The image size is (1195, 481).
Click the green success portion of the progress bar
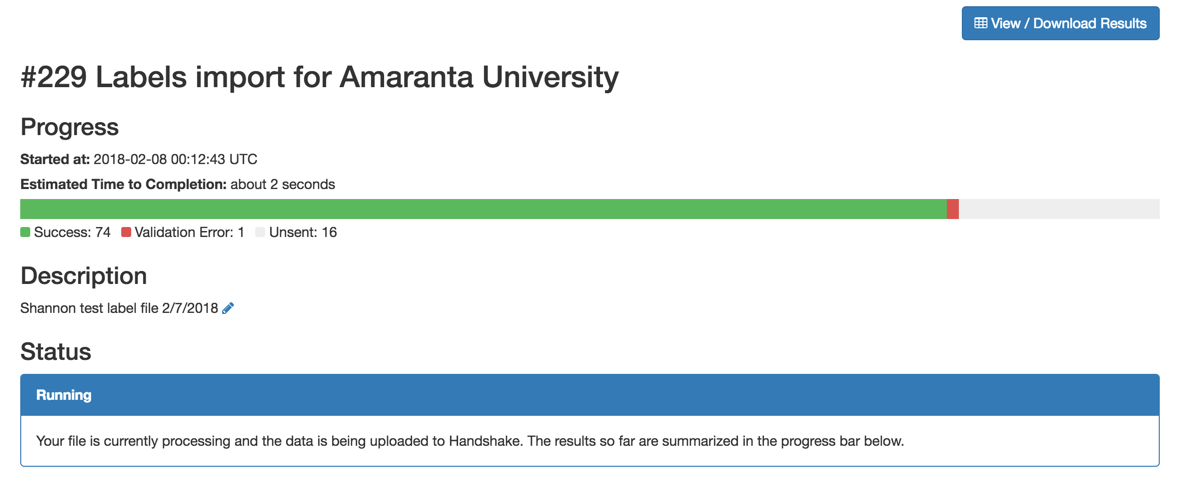[483, 209]
